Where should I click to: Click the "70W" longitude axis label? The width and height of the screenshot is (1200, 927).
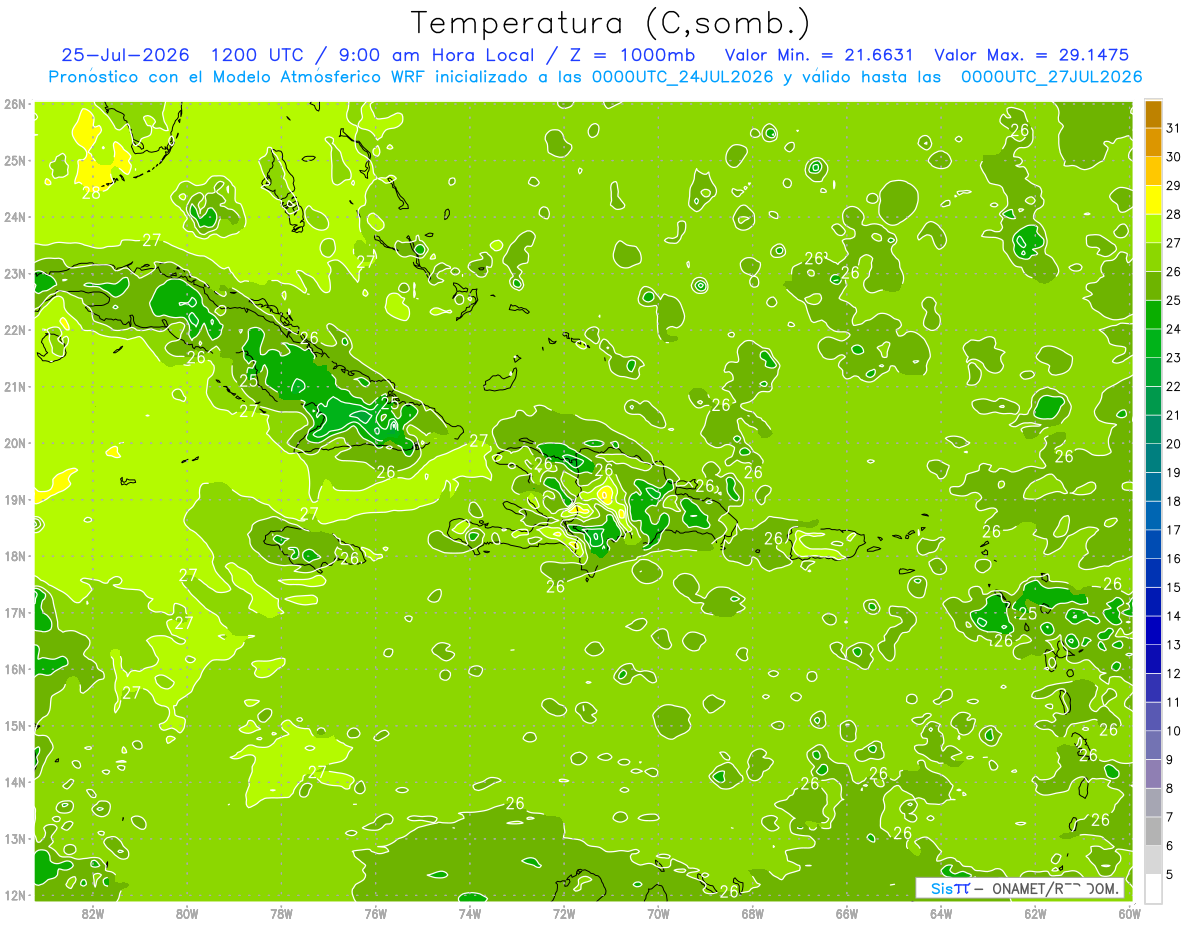(x=658, y=913)
